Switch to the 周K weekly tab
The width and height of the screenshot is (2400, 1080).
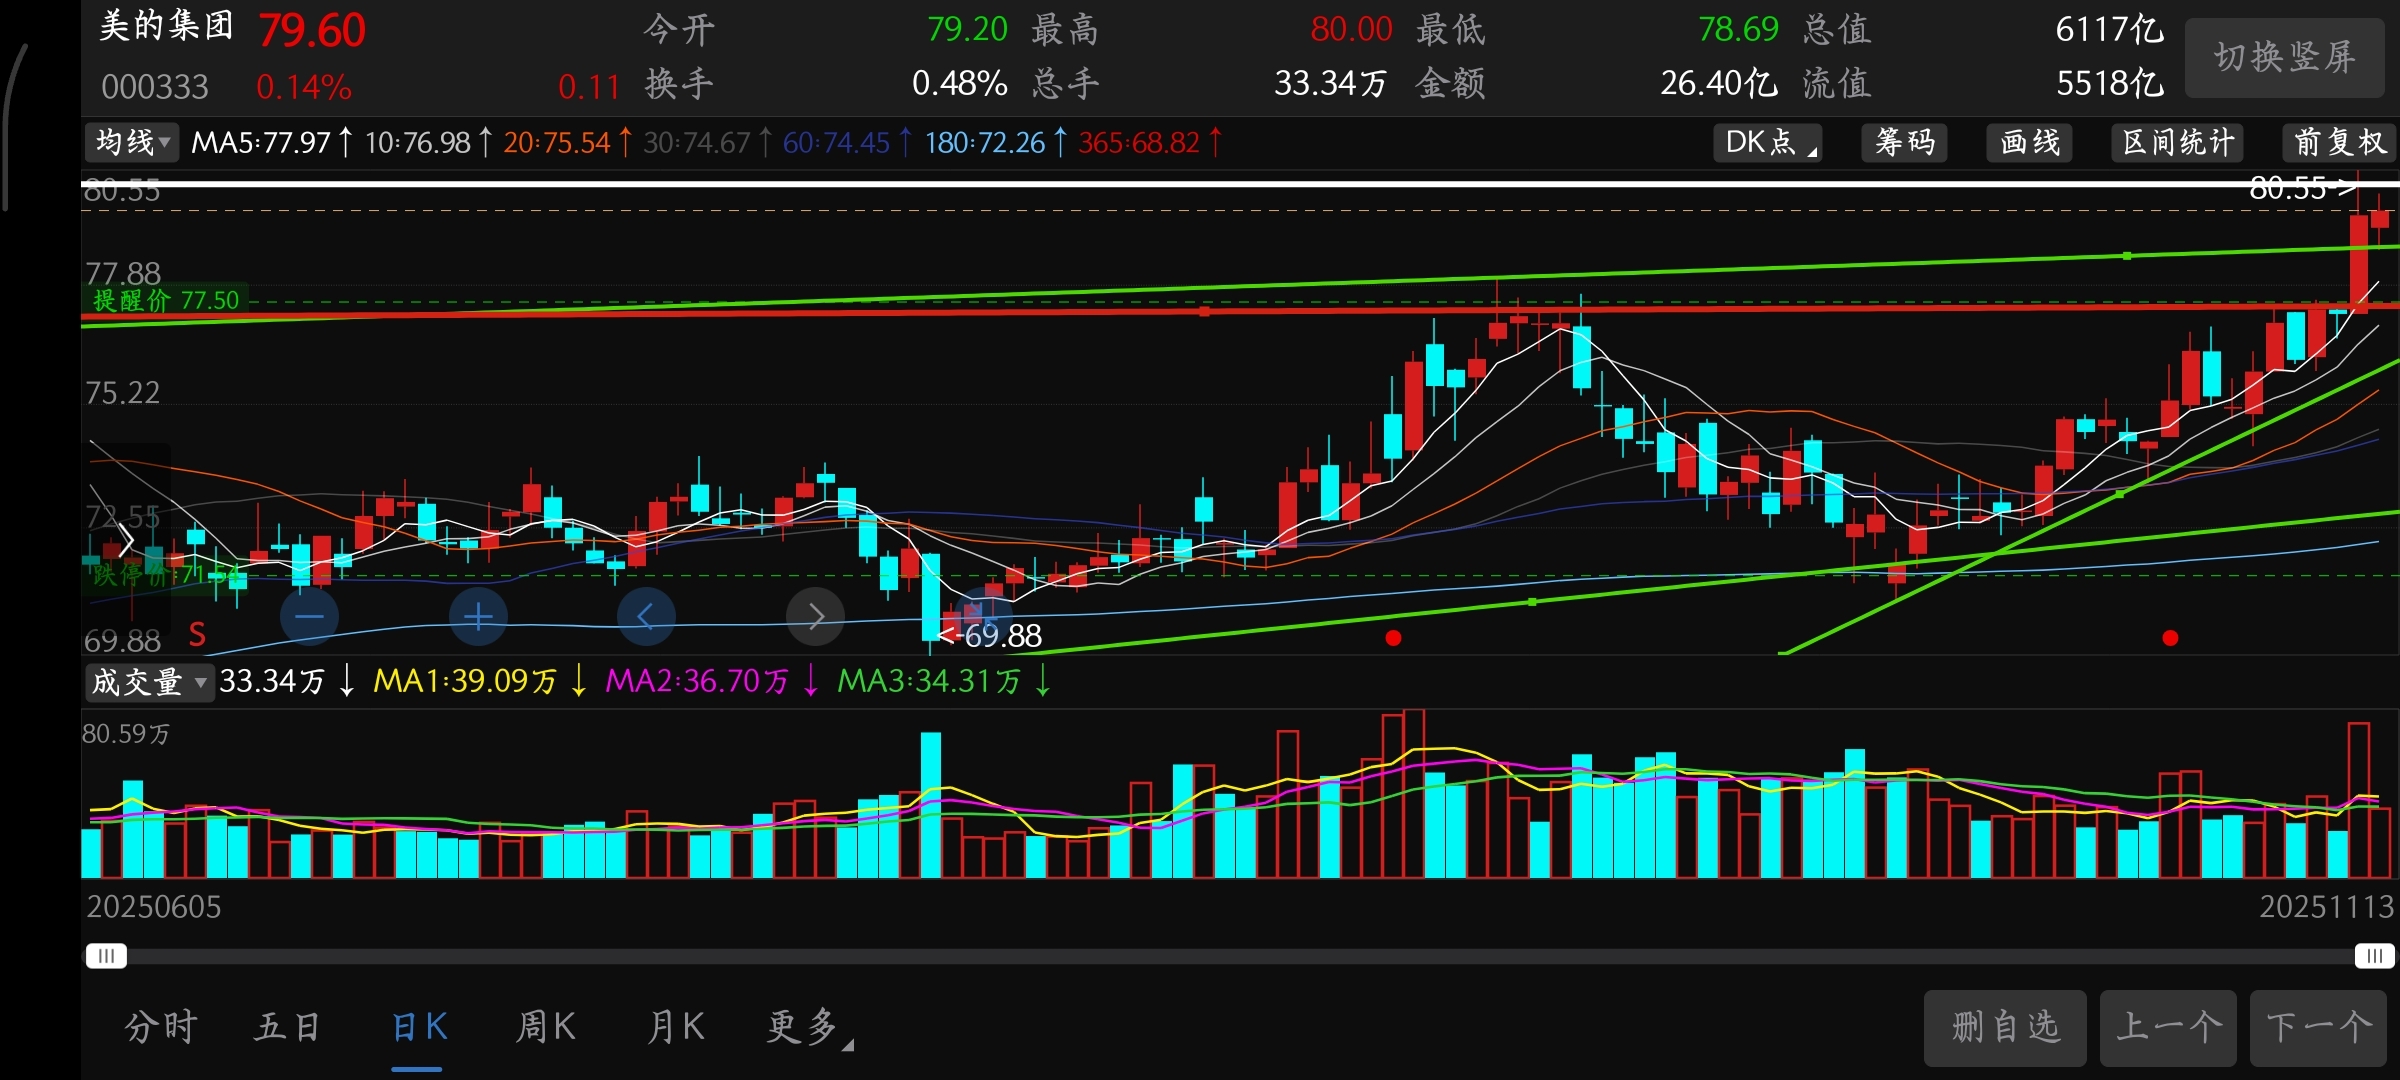(x=546, y=1026)
